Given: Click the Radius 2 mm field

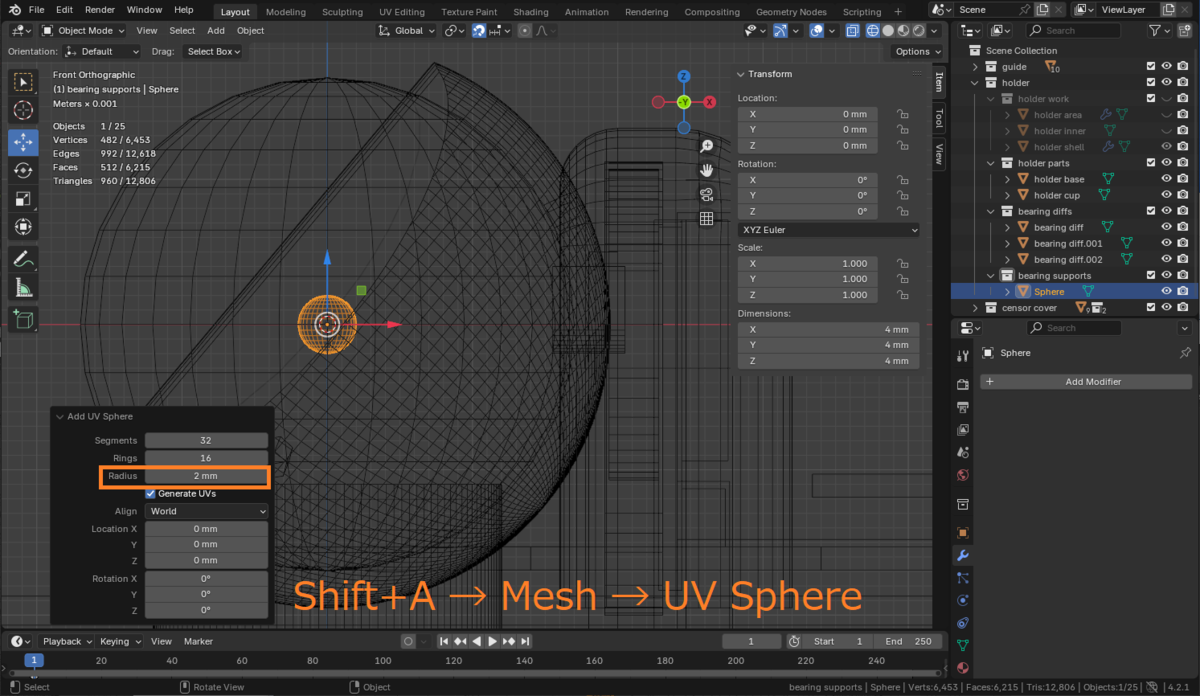Looking at the screenshot, I should click(206, 476).
